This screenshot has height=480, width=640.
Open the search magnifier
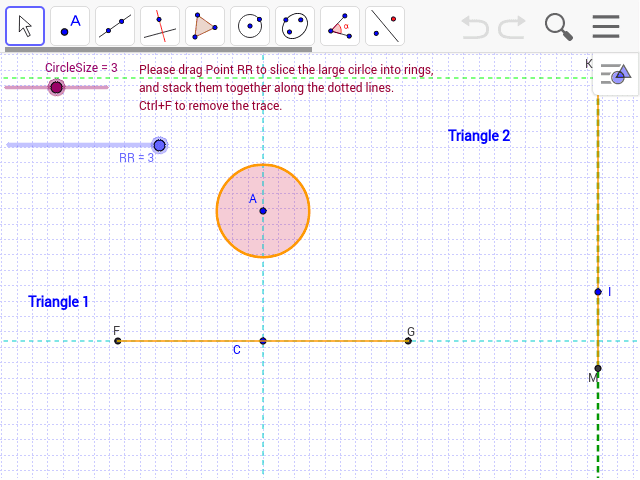559,27
